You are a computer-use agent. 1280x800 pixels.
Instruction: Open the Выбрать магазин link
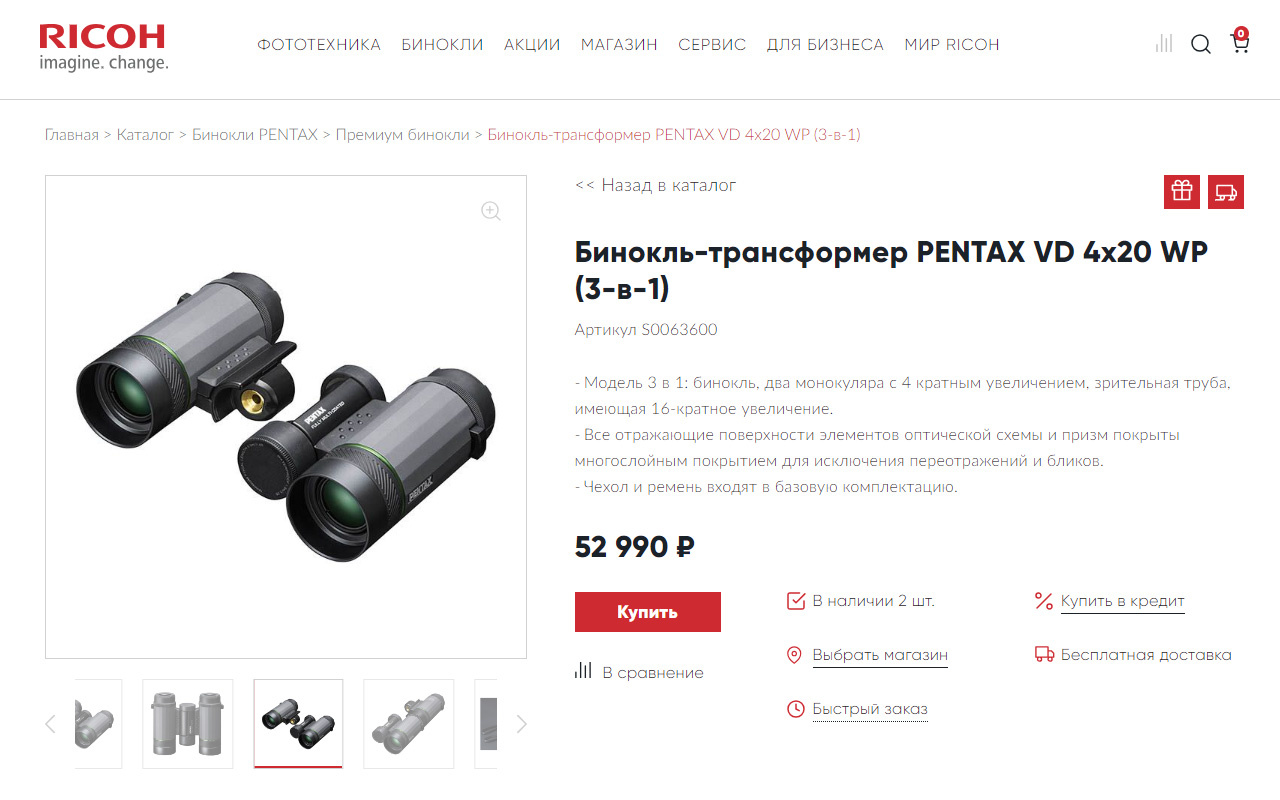[x=880, y=656]
